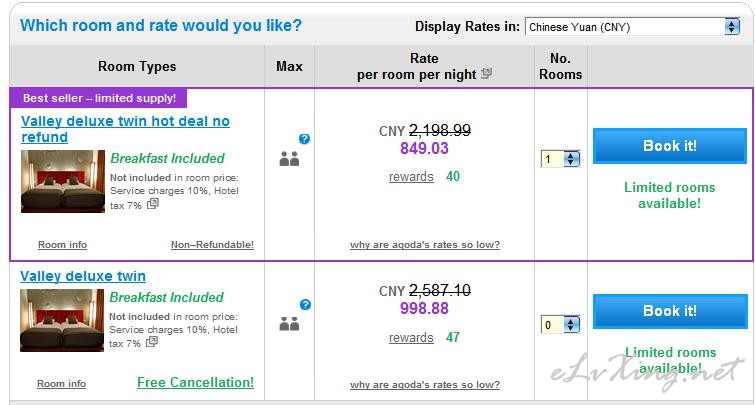
Task: Click Book it! for Valley deluxe twin
Action: [670, 311]
